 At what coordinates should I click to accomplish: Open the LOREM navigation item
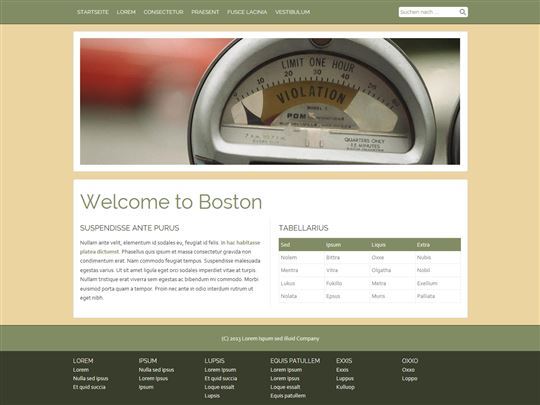pos(126,12)
